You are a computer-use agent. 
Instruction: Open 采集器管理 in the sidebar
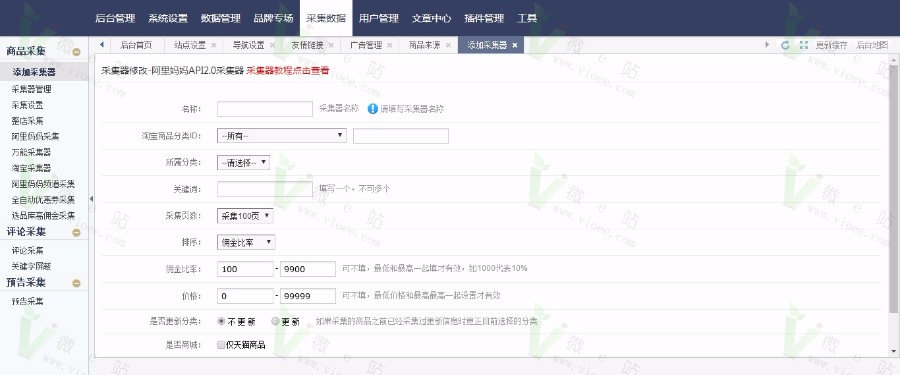32,89
